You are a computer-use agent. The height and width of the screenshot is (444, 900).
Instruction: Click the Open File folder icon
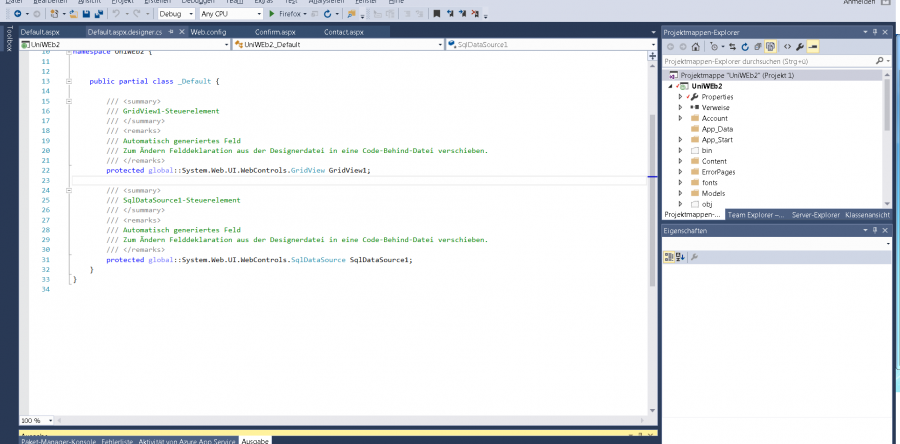[x=74, y=13]
